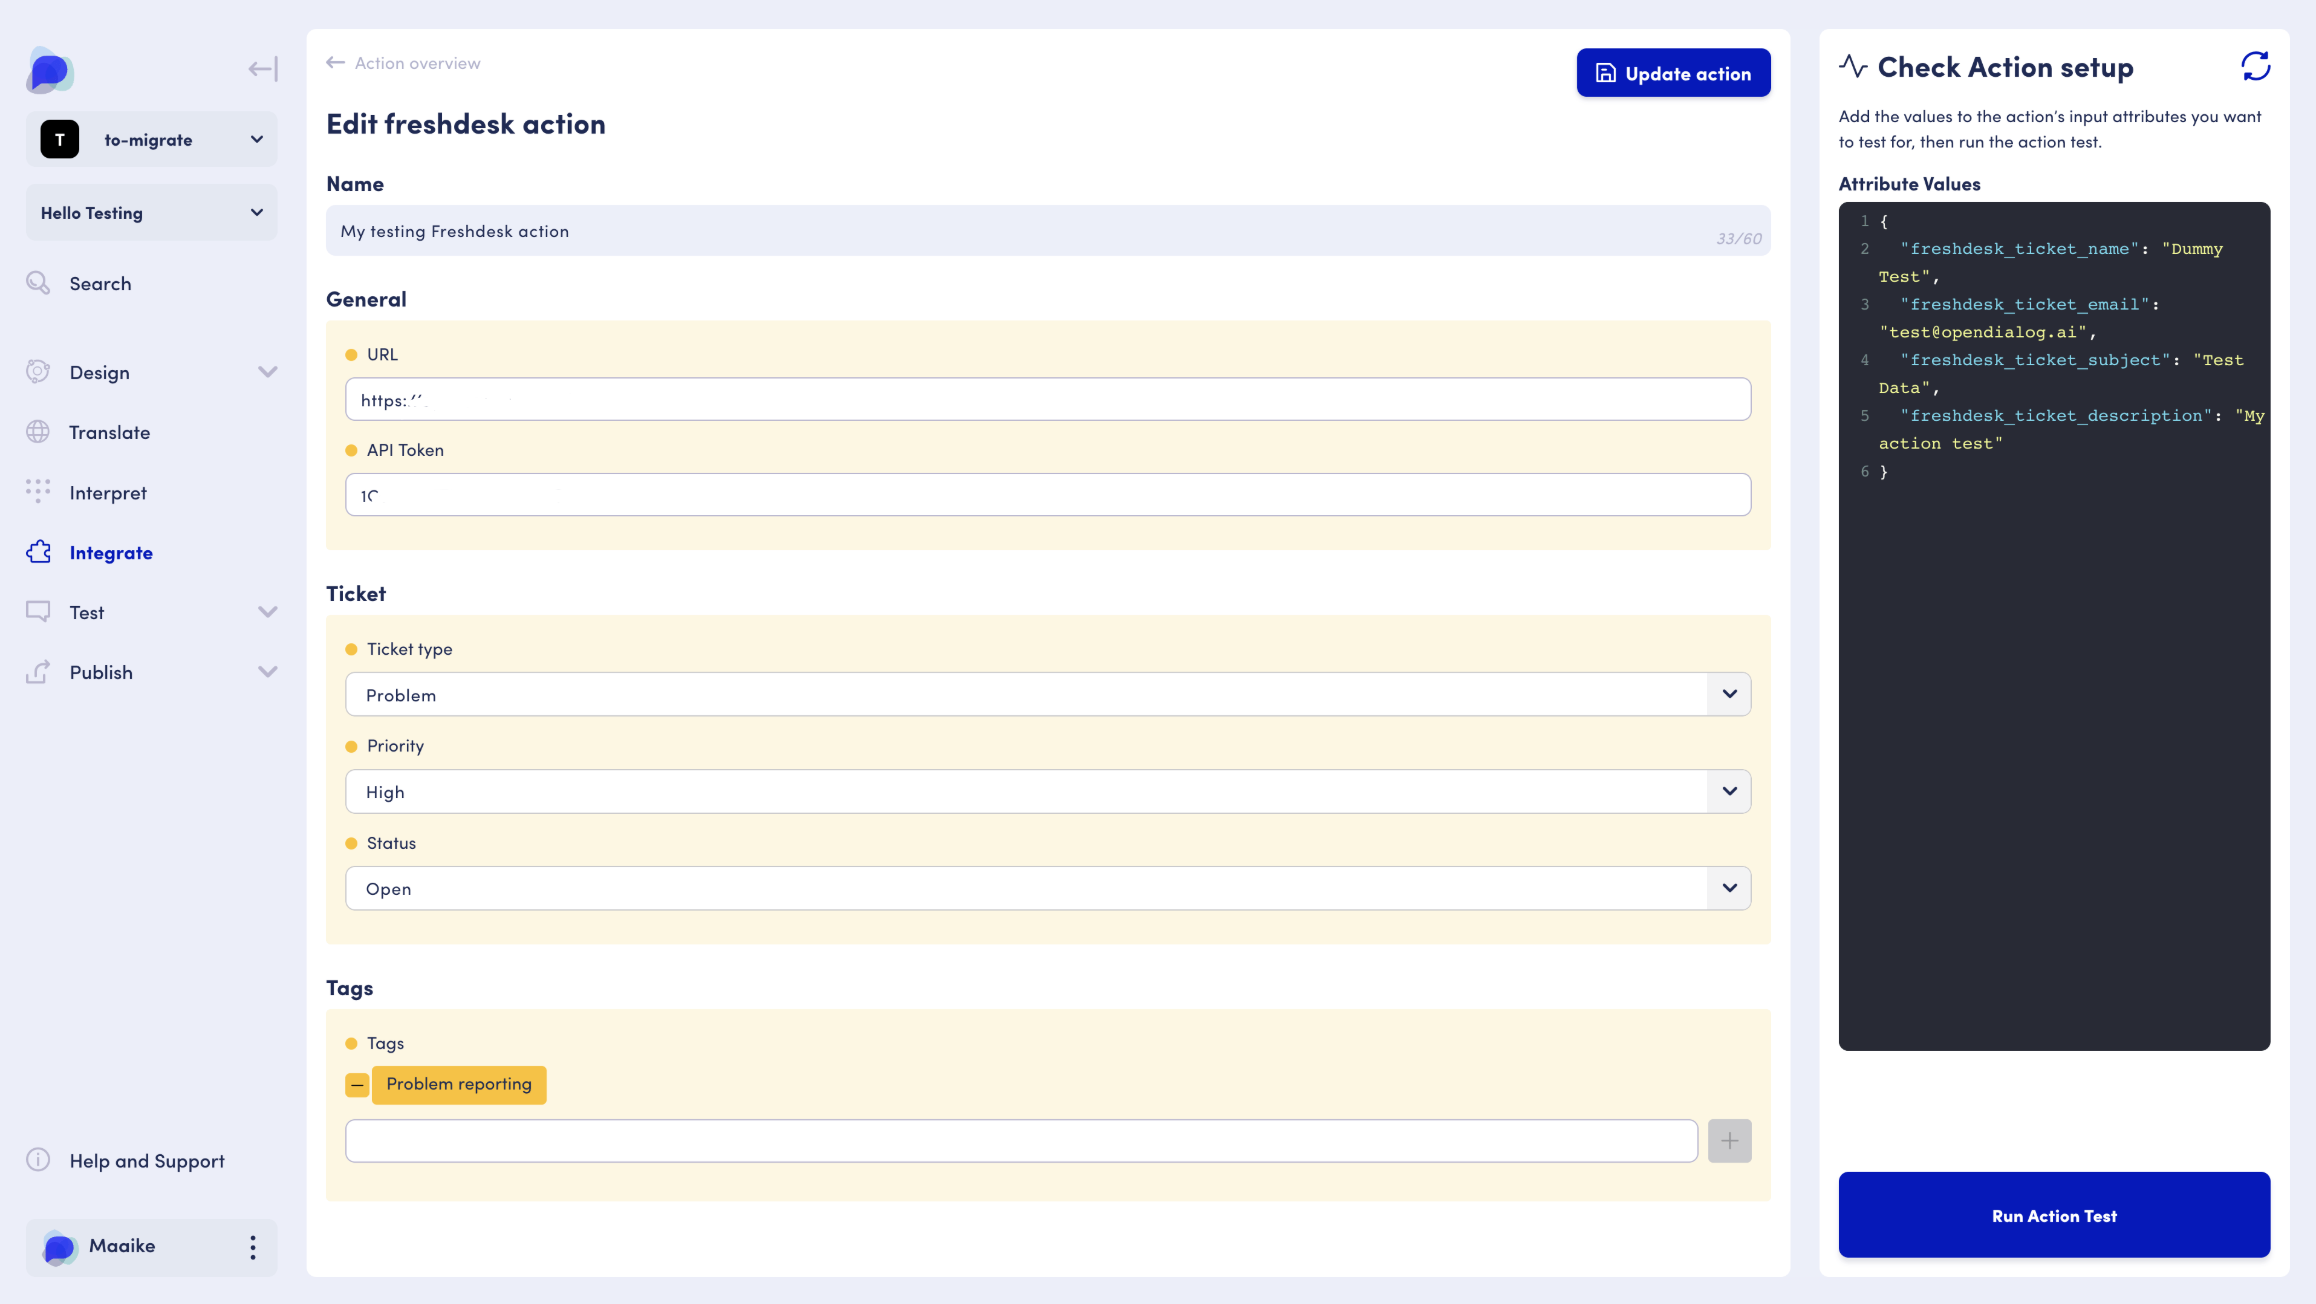Open the to-migrate workspace selector

tap(152, 140)
